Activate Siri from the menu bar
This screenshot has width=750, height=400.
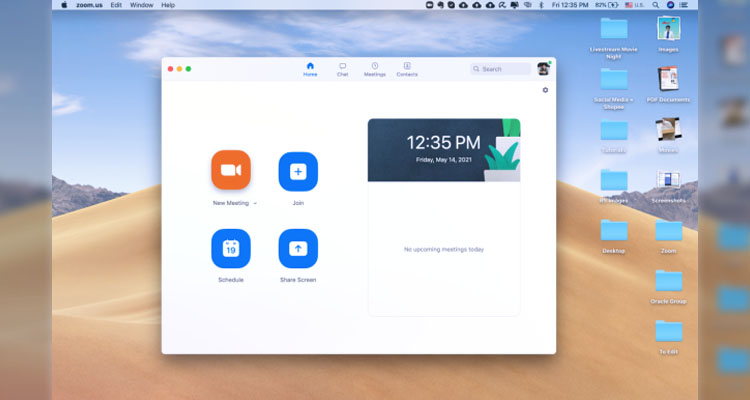pos(670,5)
